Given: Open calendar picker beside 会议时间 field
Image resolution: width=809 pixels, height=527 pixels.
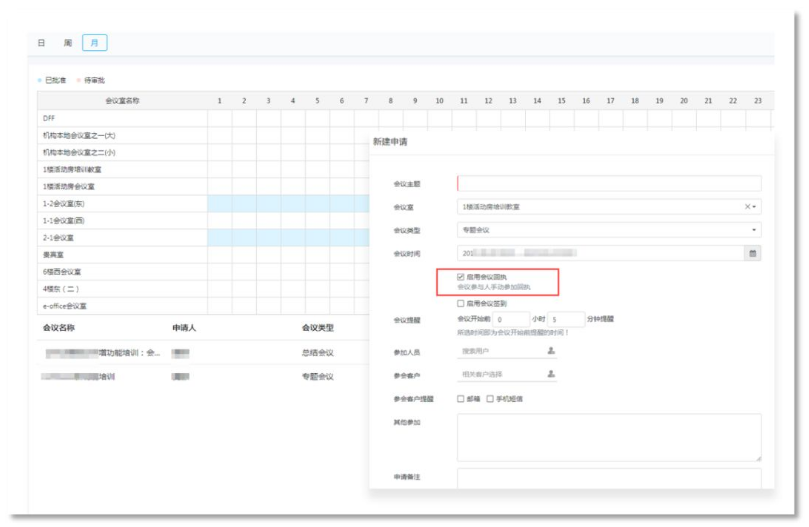Looking at the screenshot, I should click(753, 253).
